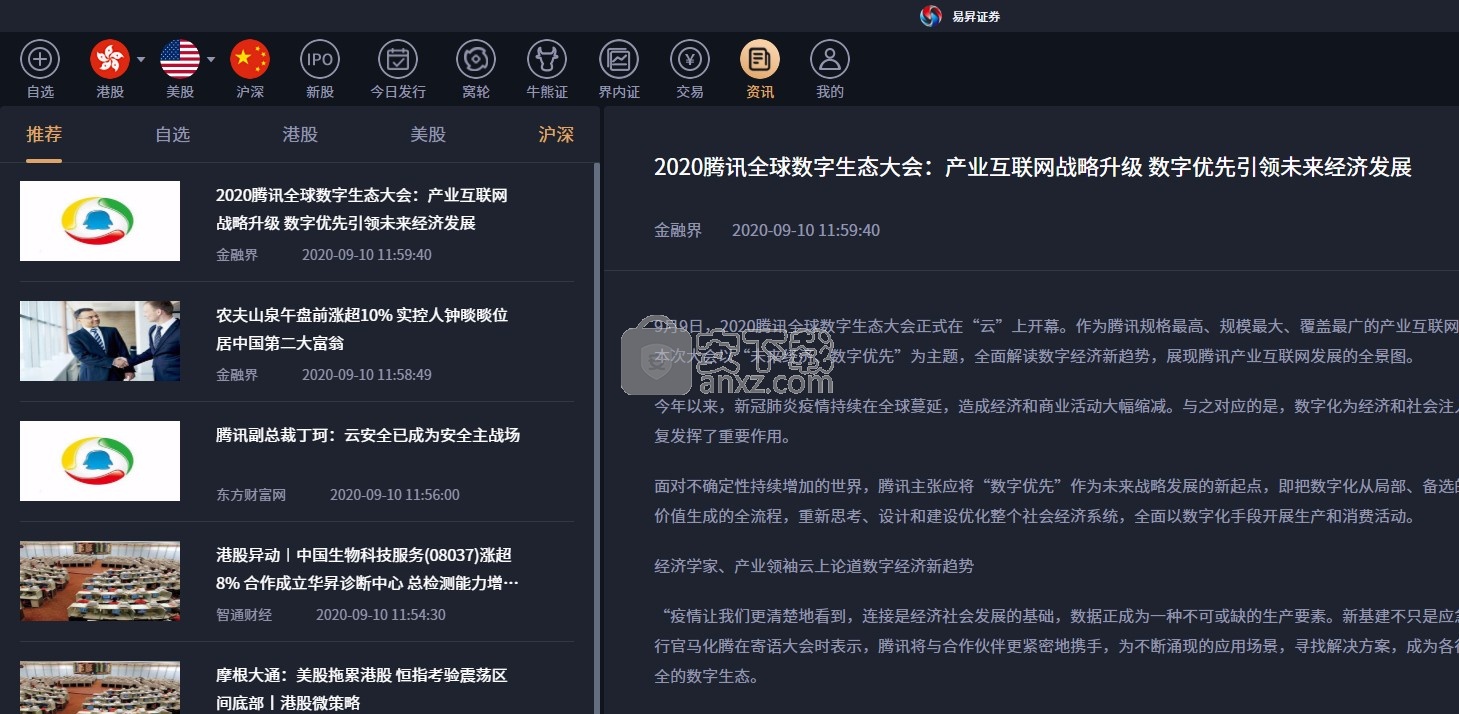1459x714 pixels.
Task: Expand the 港股 dropdown arrow
Action: (x=141, y=59)
